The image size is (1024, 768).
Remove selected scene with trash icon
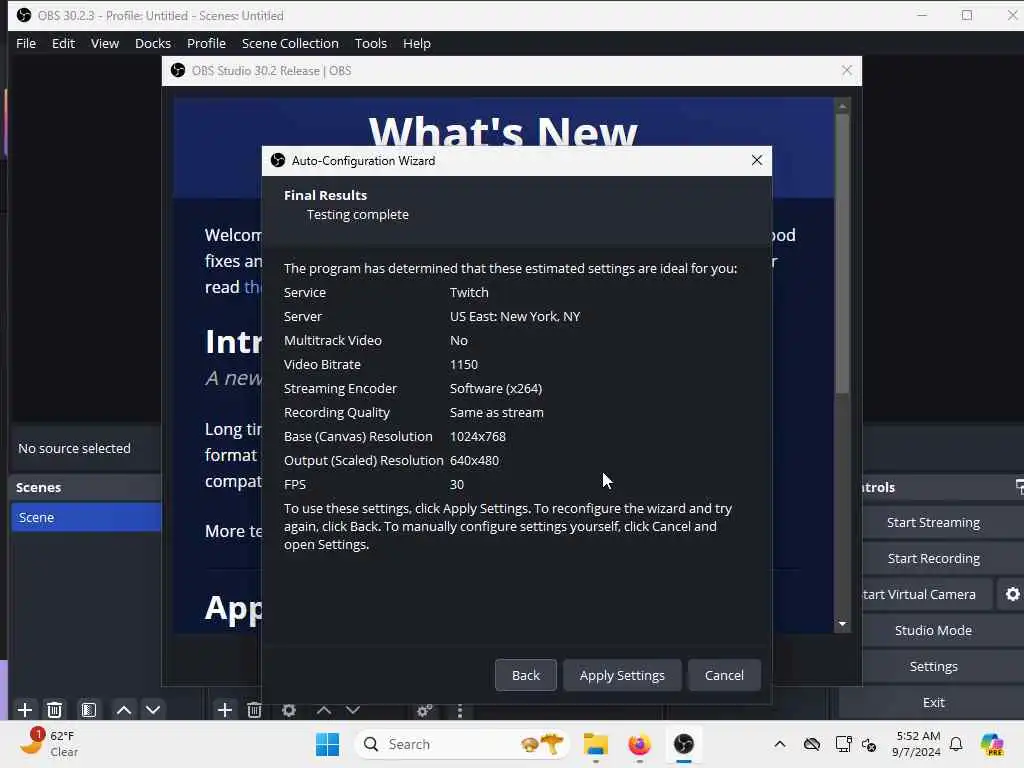pos(55,709)
